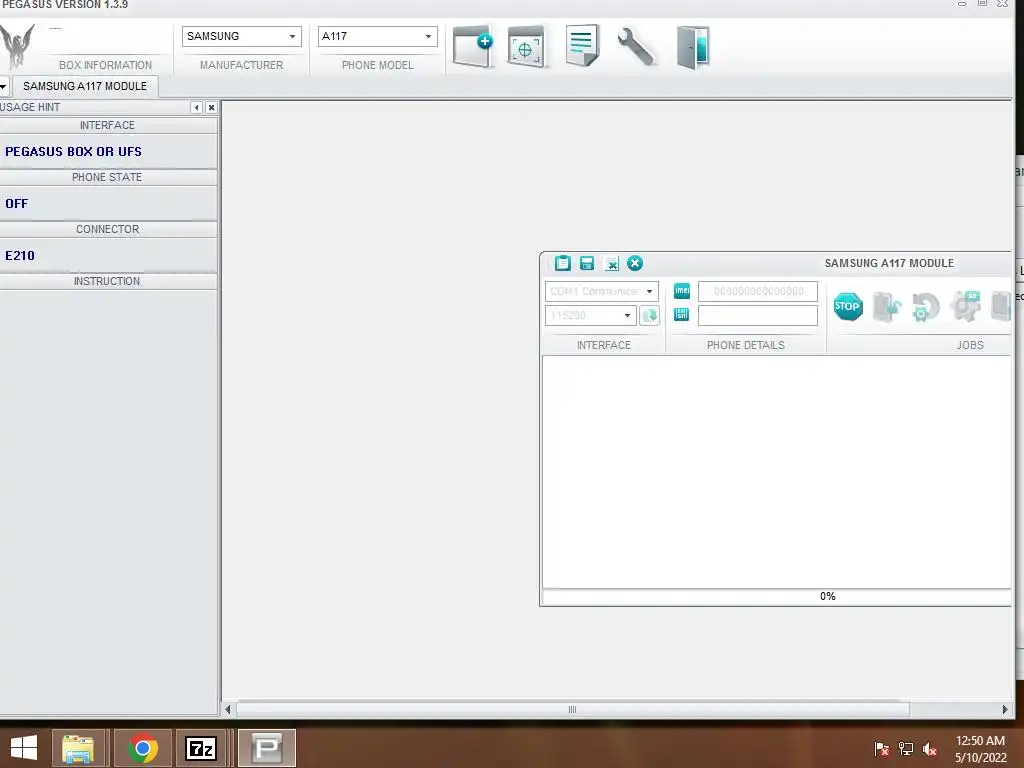The height and width of the screenshot is (768, 1024).
Task: Click the 0% progress bar
Action: pyautogui.click(x=776, y=596)
